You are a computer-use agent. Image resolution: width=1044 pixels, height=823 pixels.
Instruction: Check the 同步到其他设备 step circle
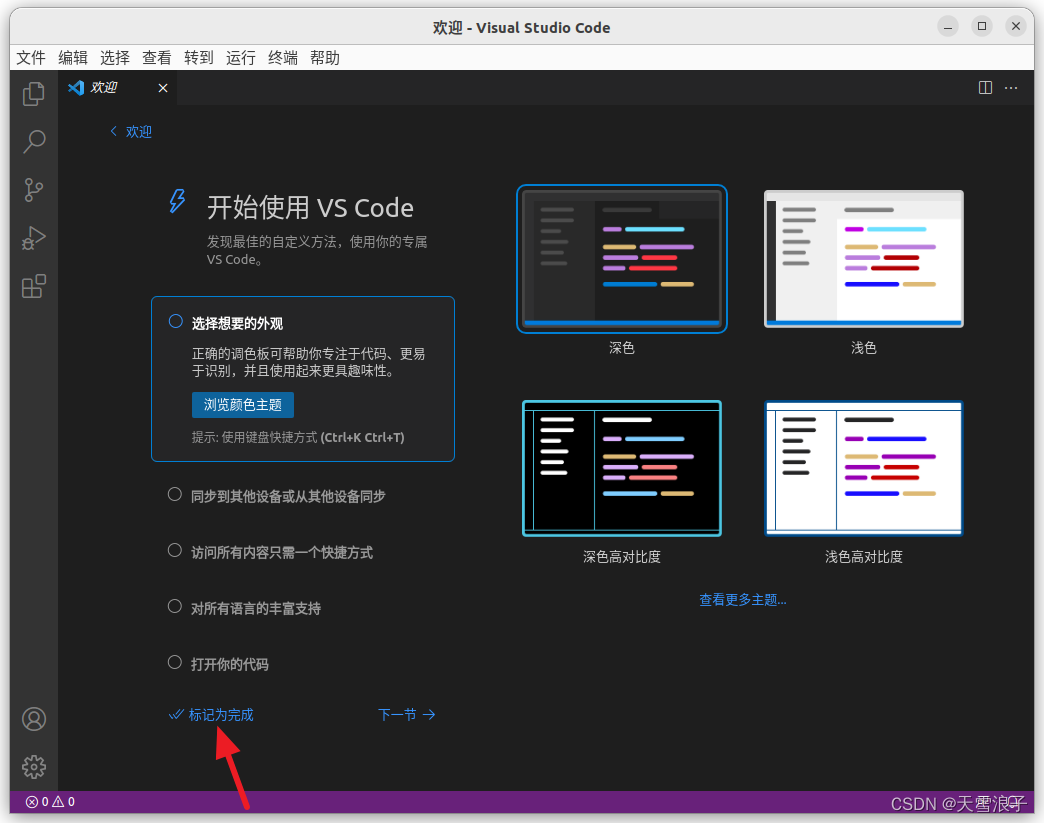(174, 495)
